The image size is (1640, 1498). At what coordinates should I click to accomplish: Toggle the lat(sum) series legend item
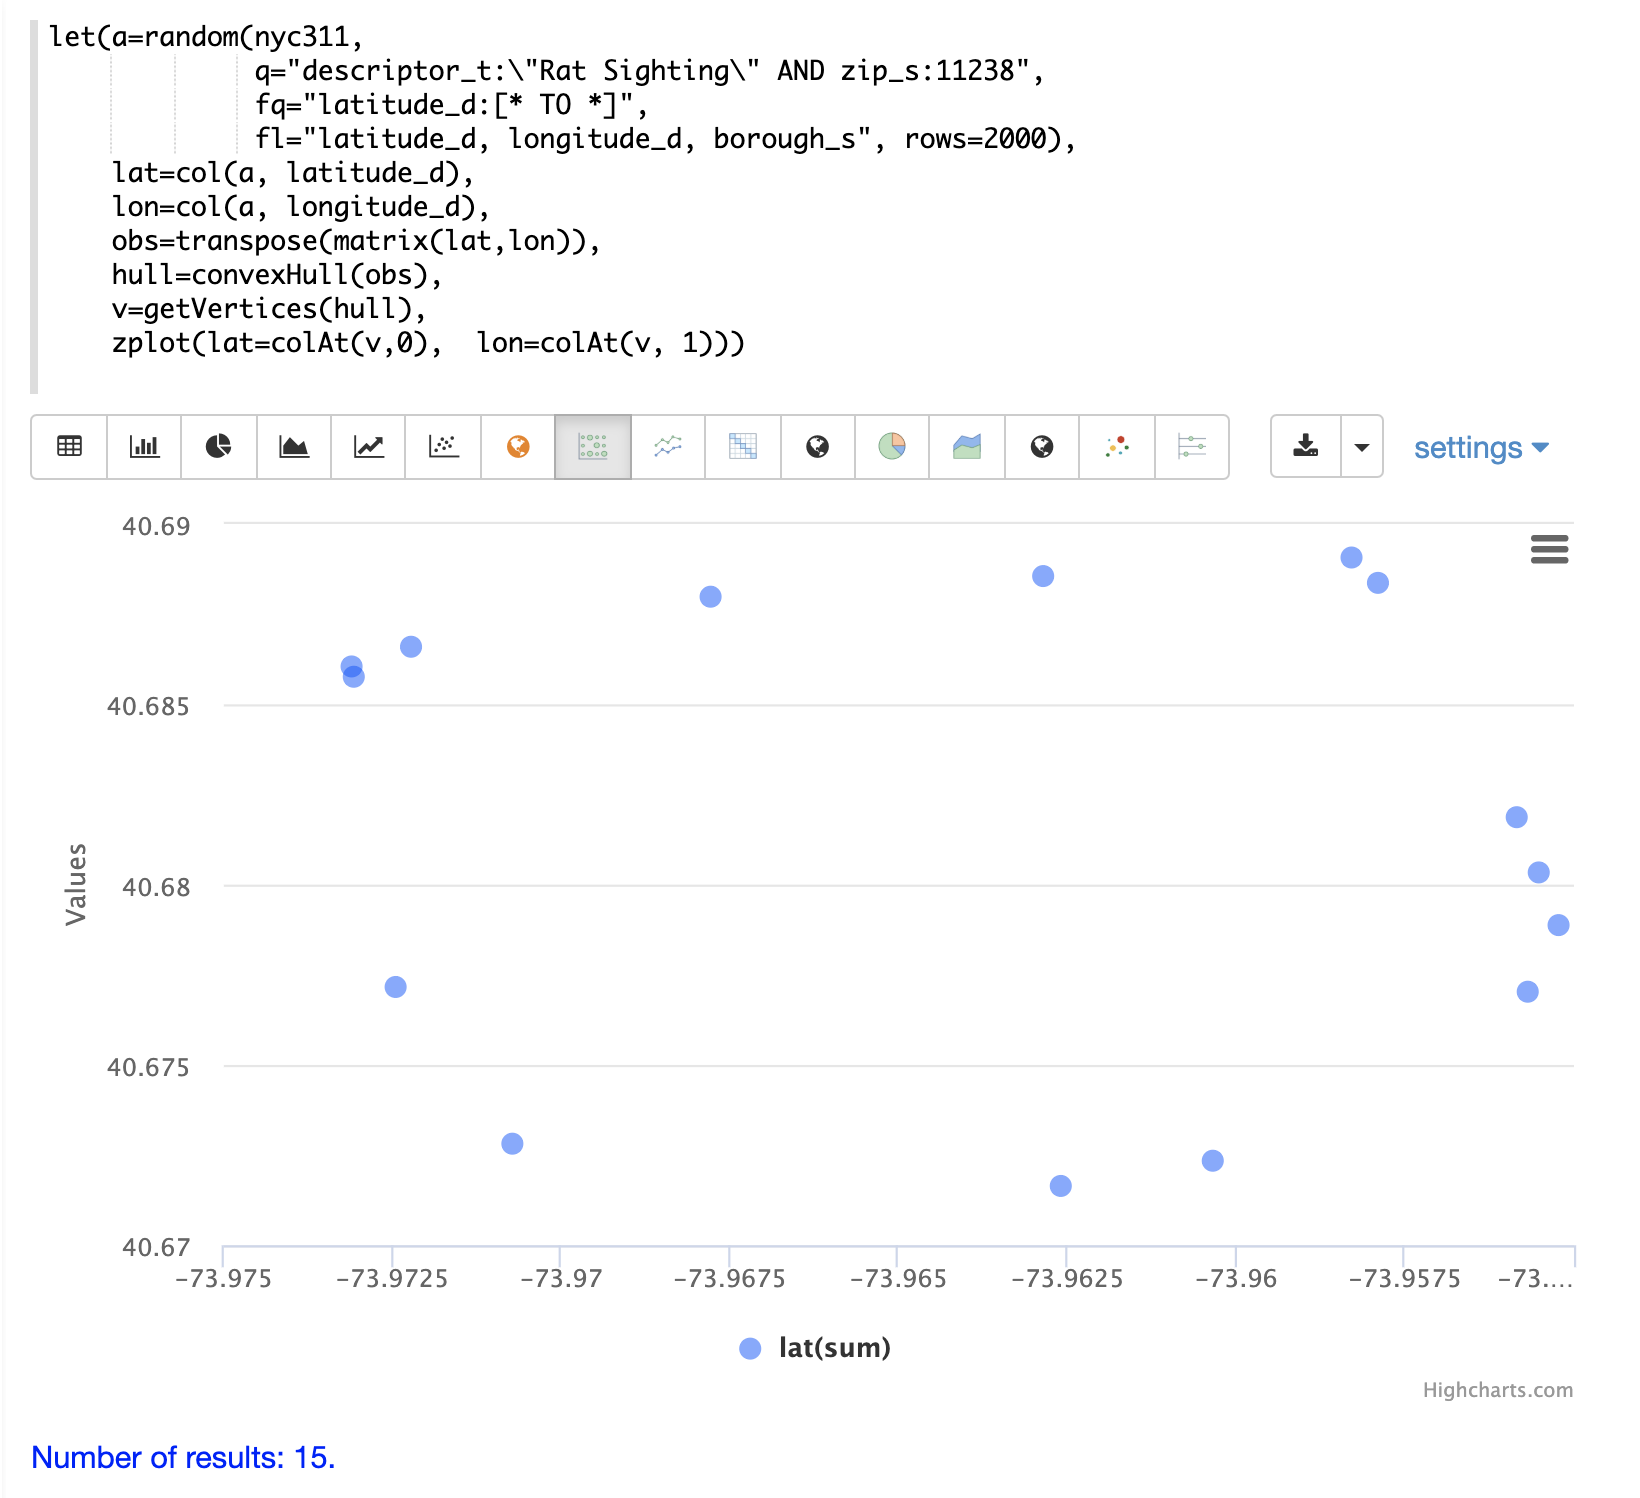point(833,1348)
